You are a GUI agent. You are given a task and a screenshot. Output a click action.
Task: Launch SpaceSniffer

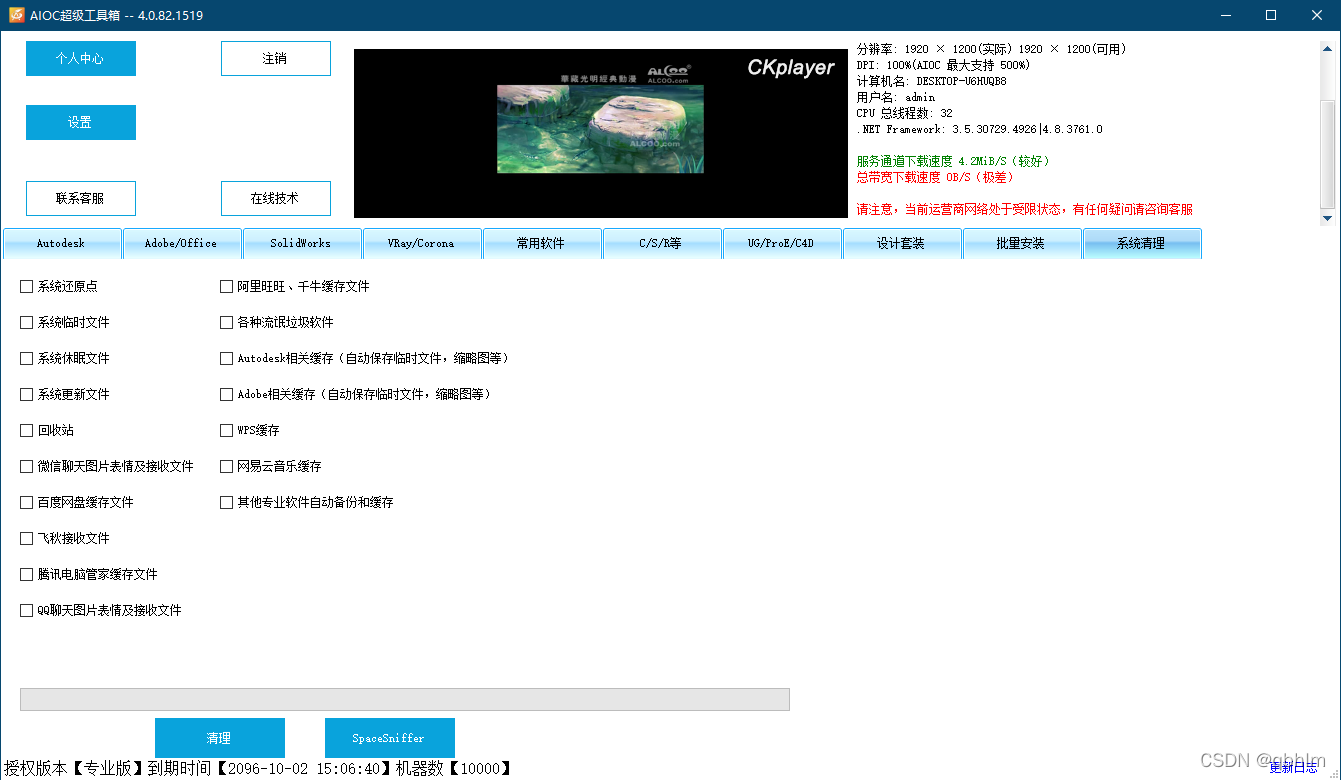(389, 738)
